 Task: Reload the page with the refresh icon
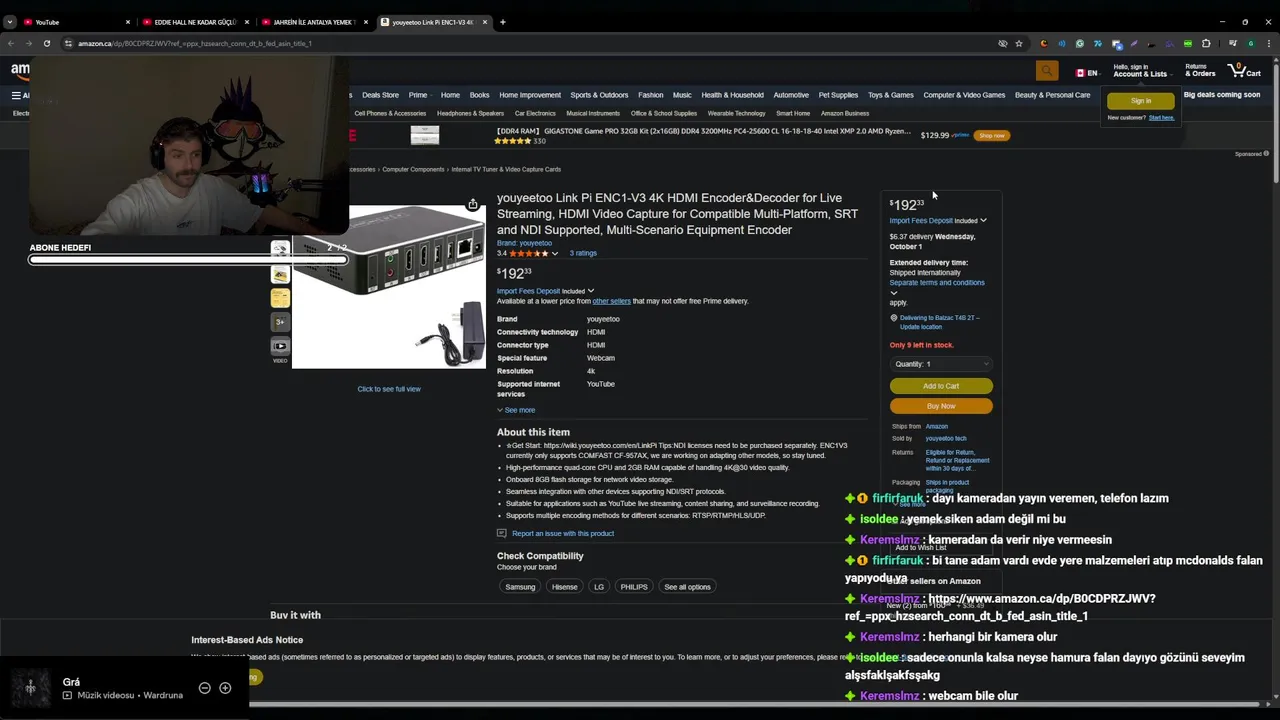[46, 43]
